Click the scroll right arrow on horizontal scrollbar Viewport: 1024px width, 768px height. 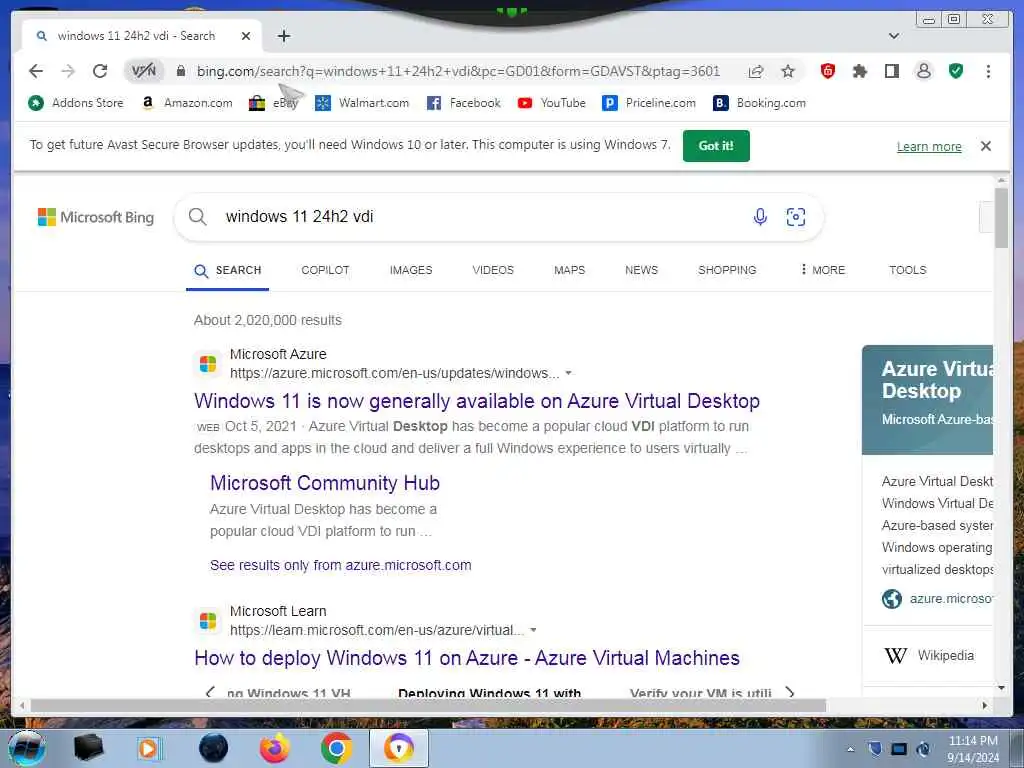pos(984,705)
